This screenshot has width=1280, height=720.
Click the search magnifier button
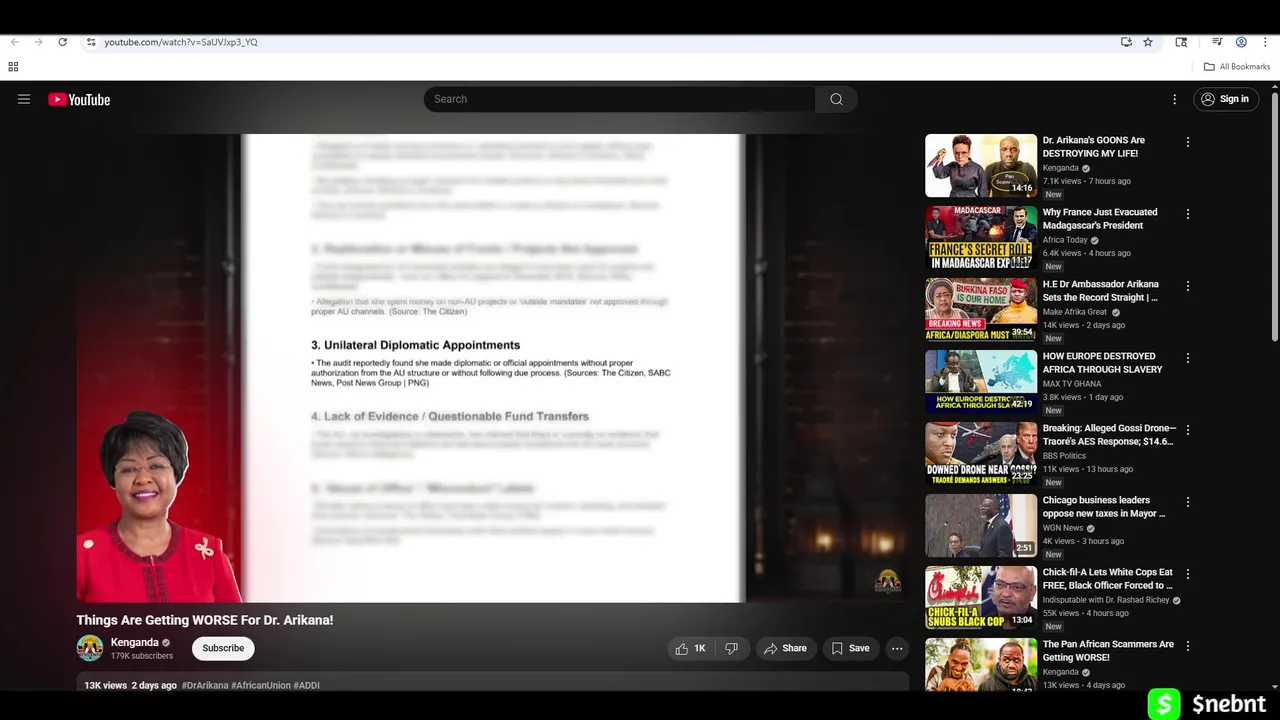click(836, 99)
